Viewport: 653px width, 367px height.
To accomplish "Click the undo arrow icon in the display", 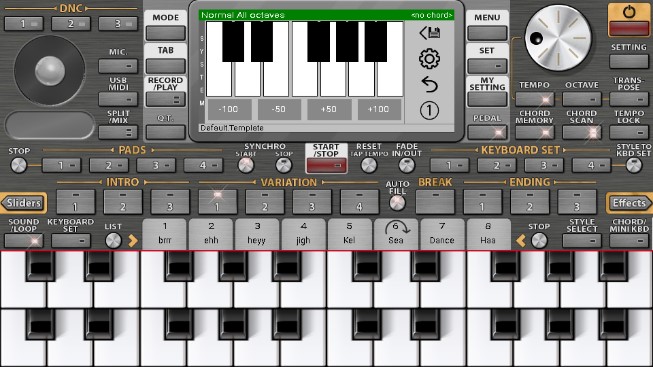I will (429, 85).
